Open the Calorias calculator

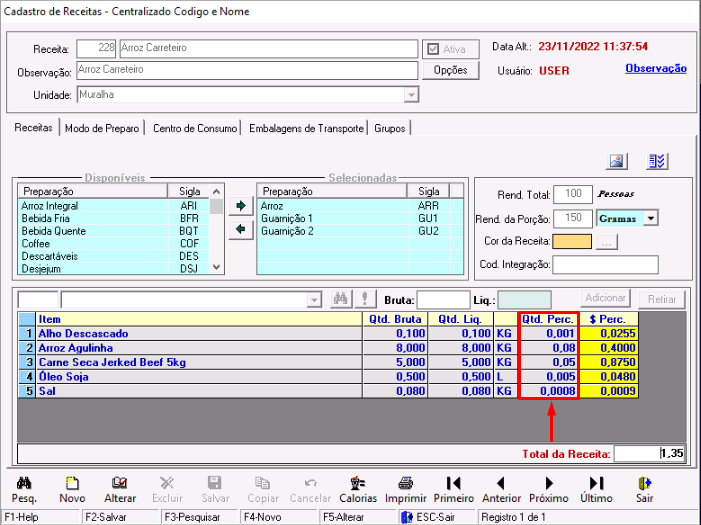(358, 483)
